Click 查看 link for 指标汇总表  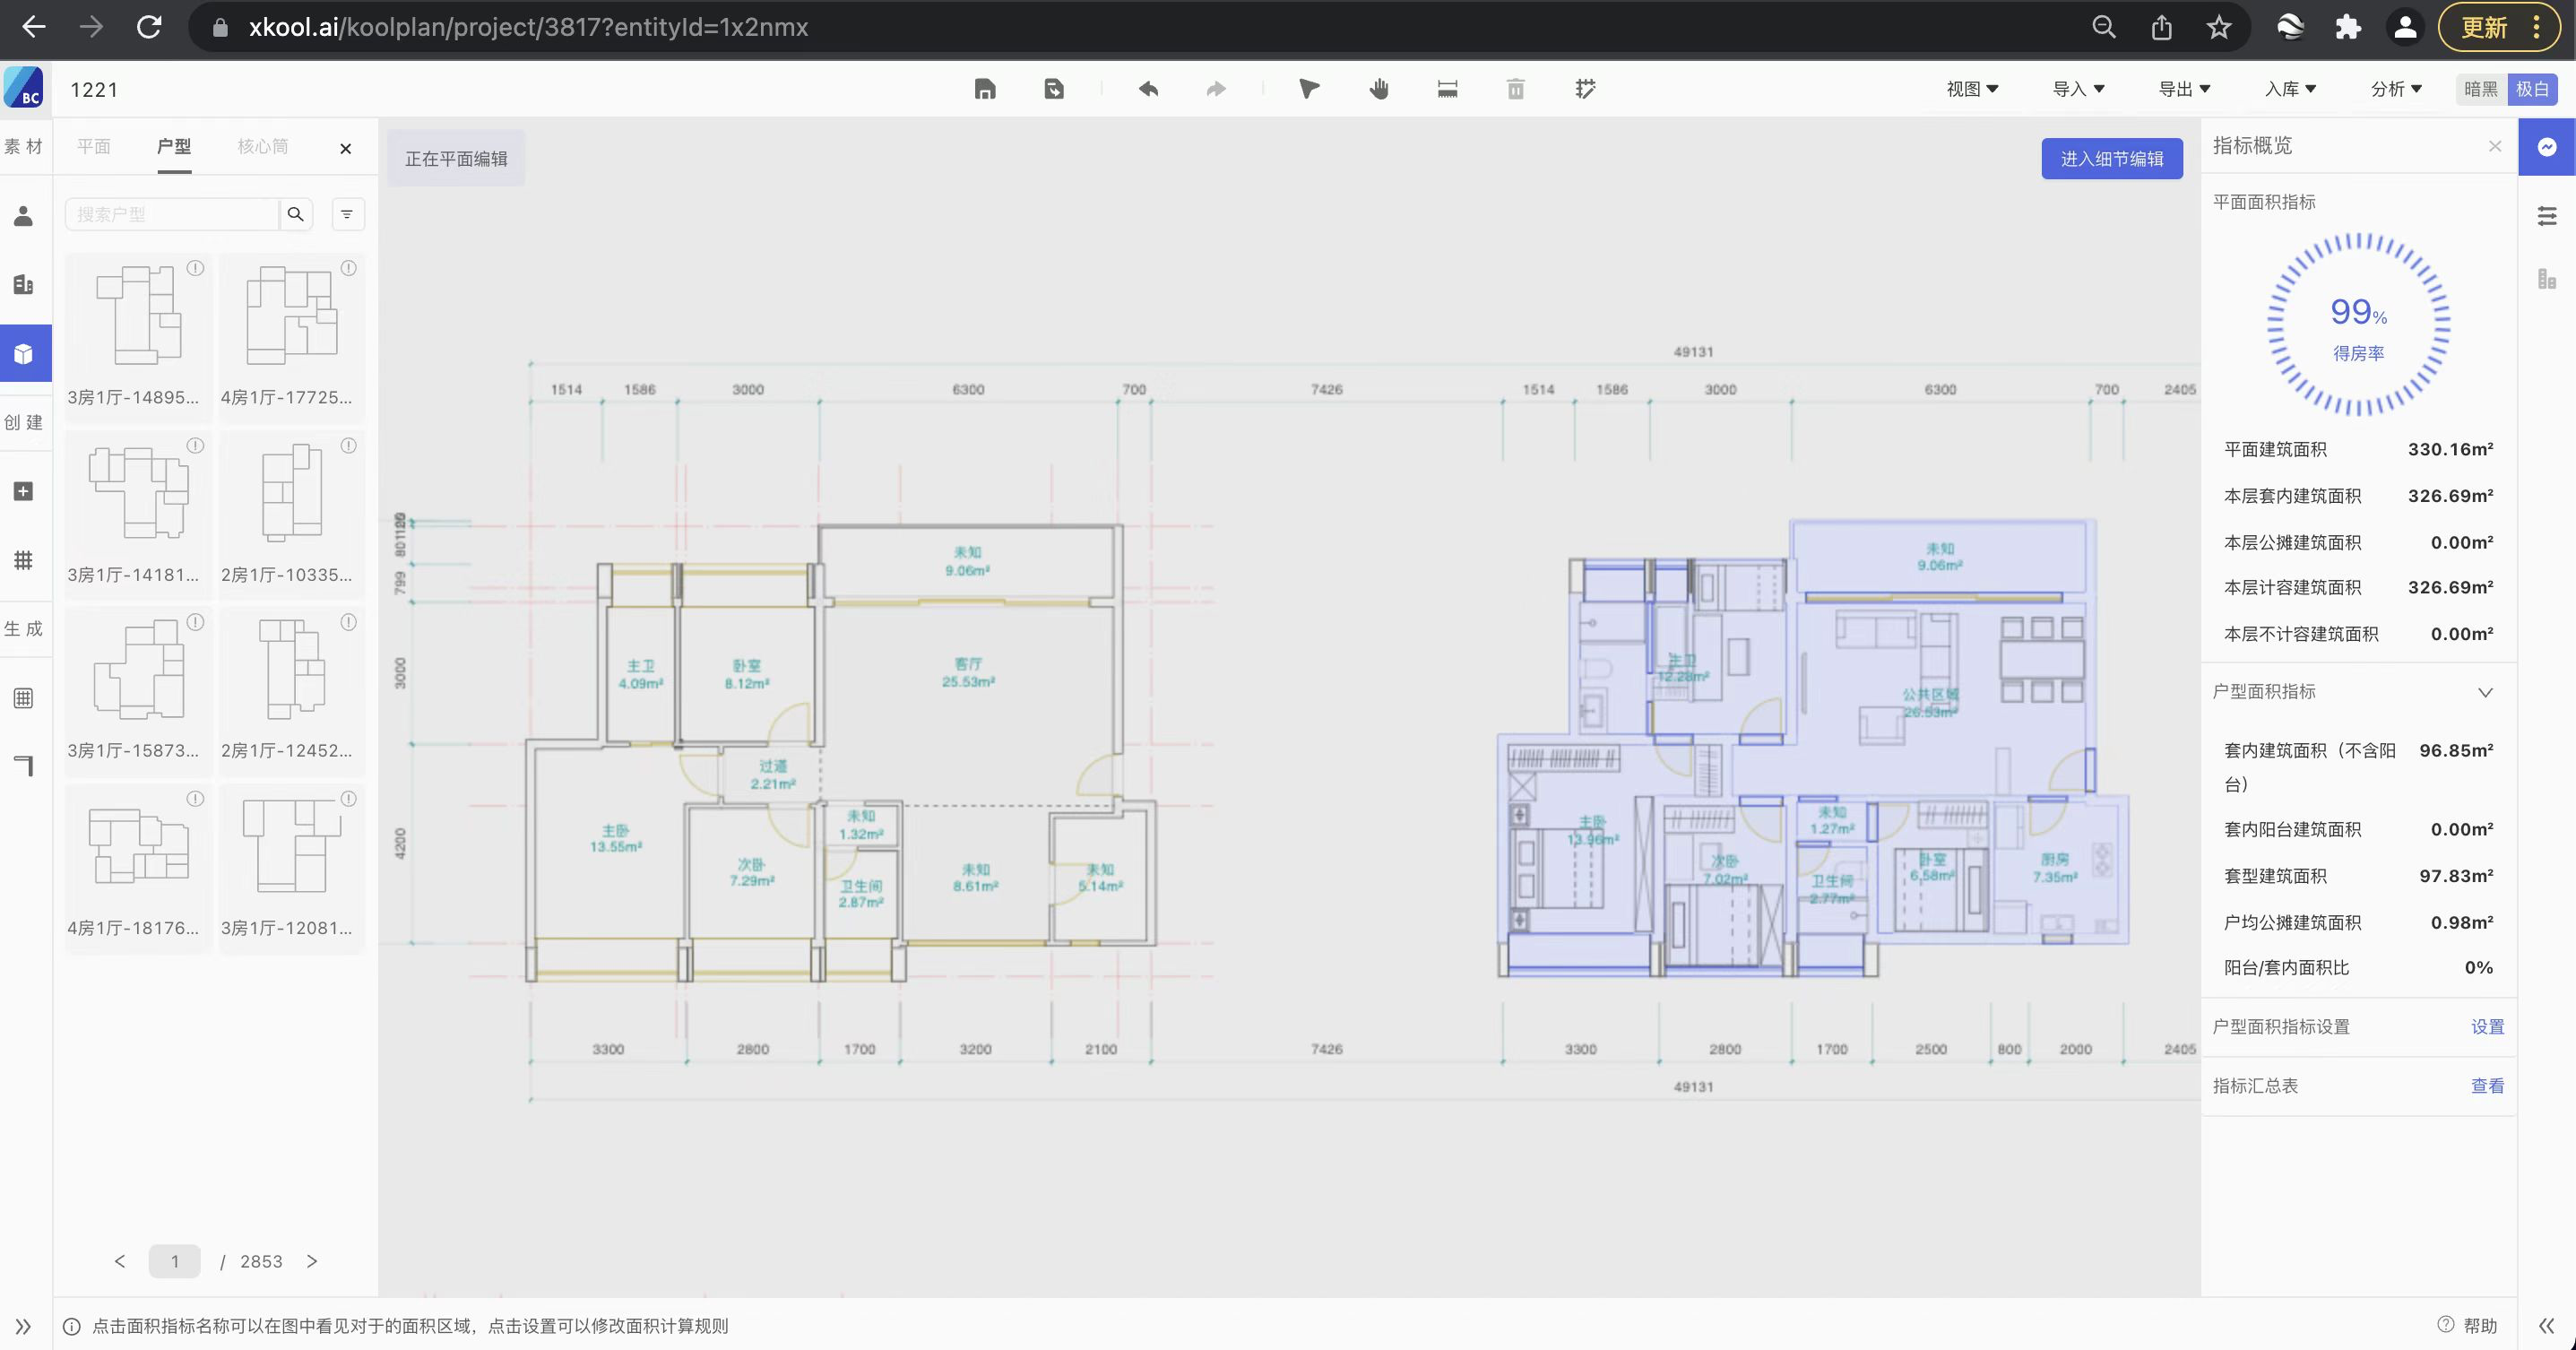(x=2487, y=1086)
